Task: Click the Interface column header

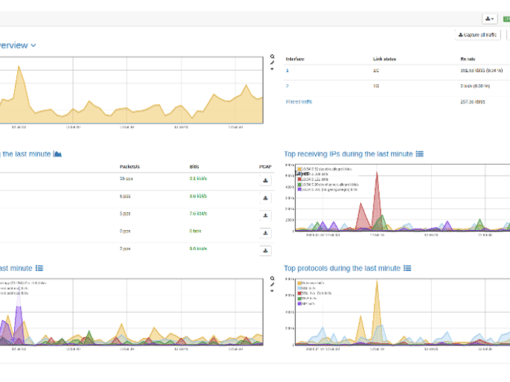Action: [x=295, y=59]
